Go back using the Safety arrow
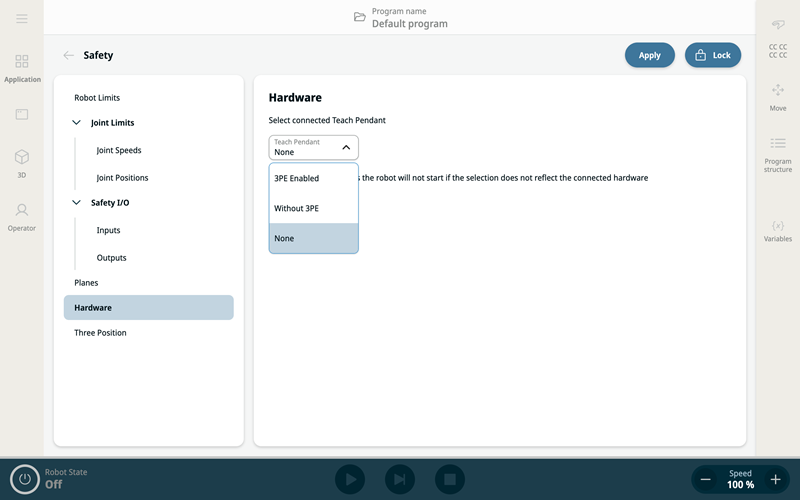This screenshot has width=800, height=500. 68,55
